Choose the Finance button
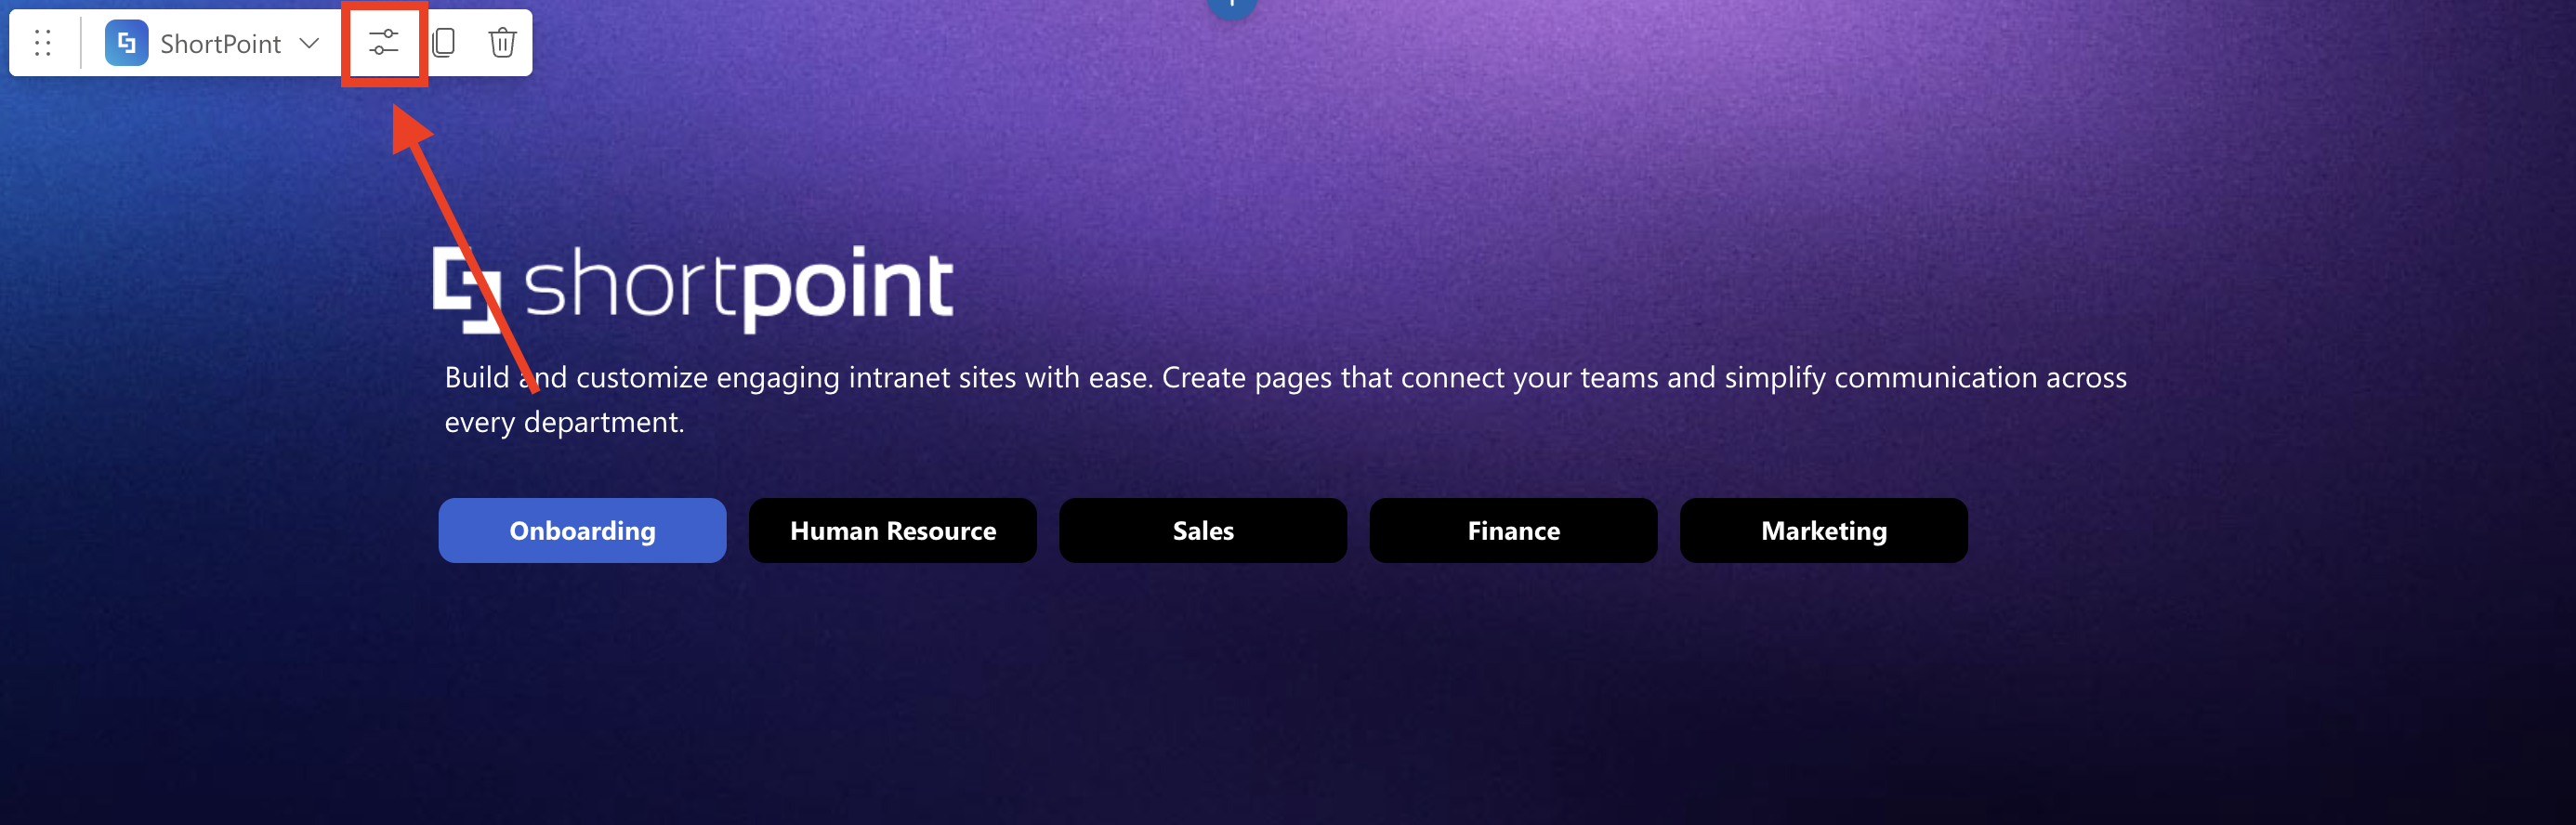Screen dimensions: 2576x825 pyautogui.click(x=1513, y=530)
